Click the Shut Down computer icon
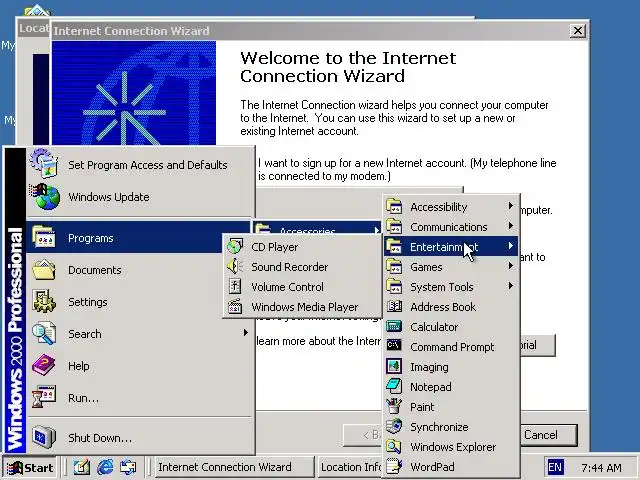 click(x=44, y=437)
